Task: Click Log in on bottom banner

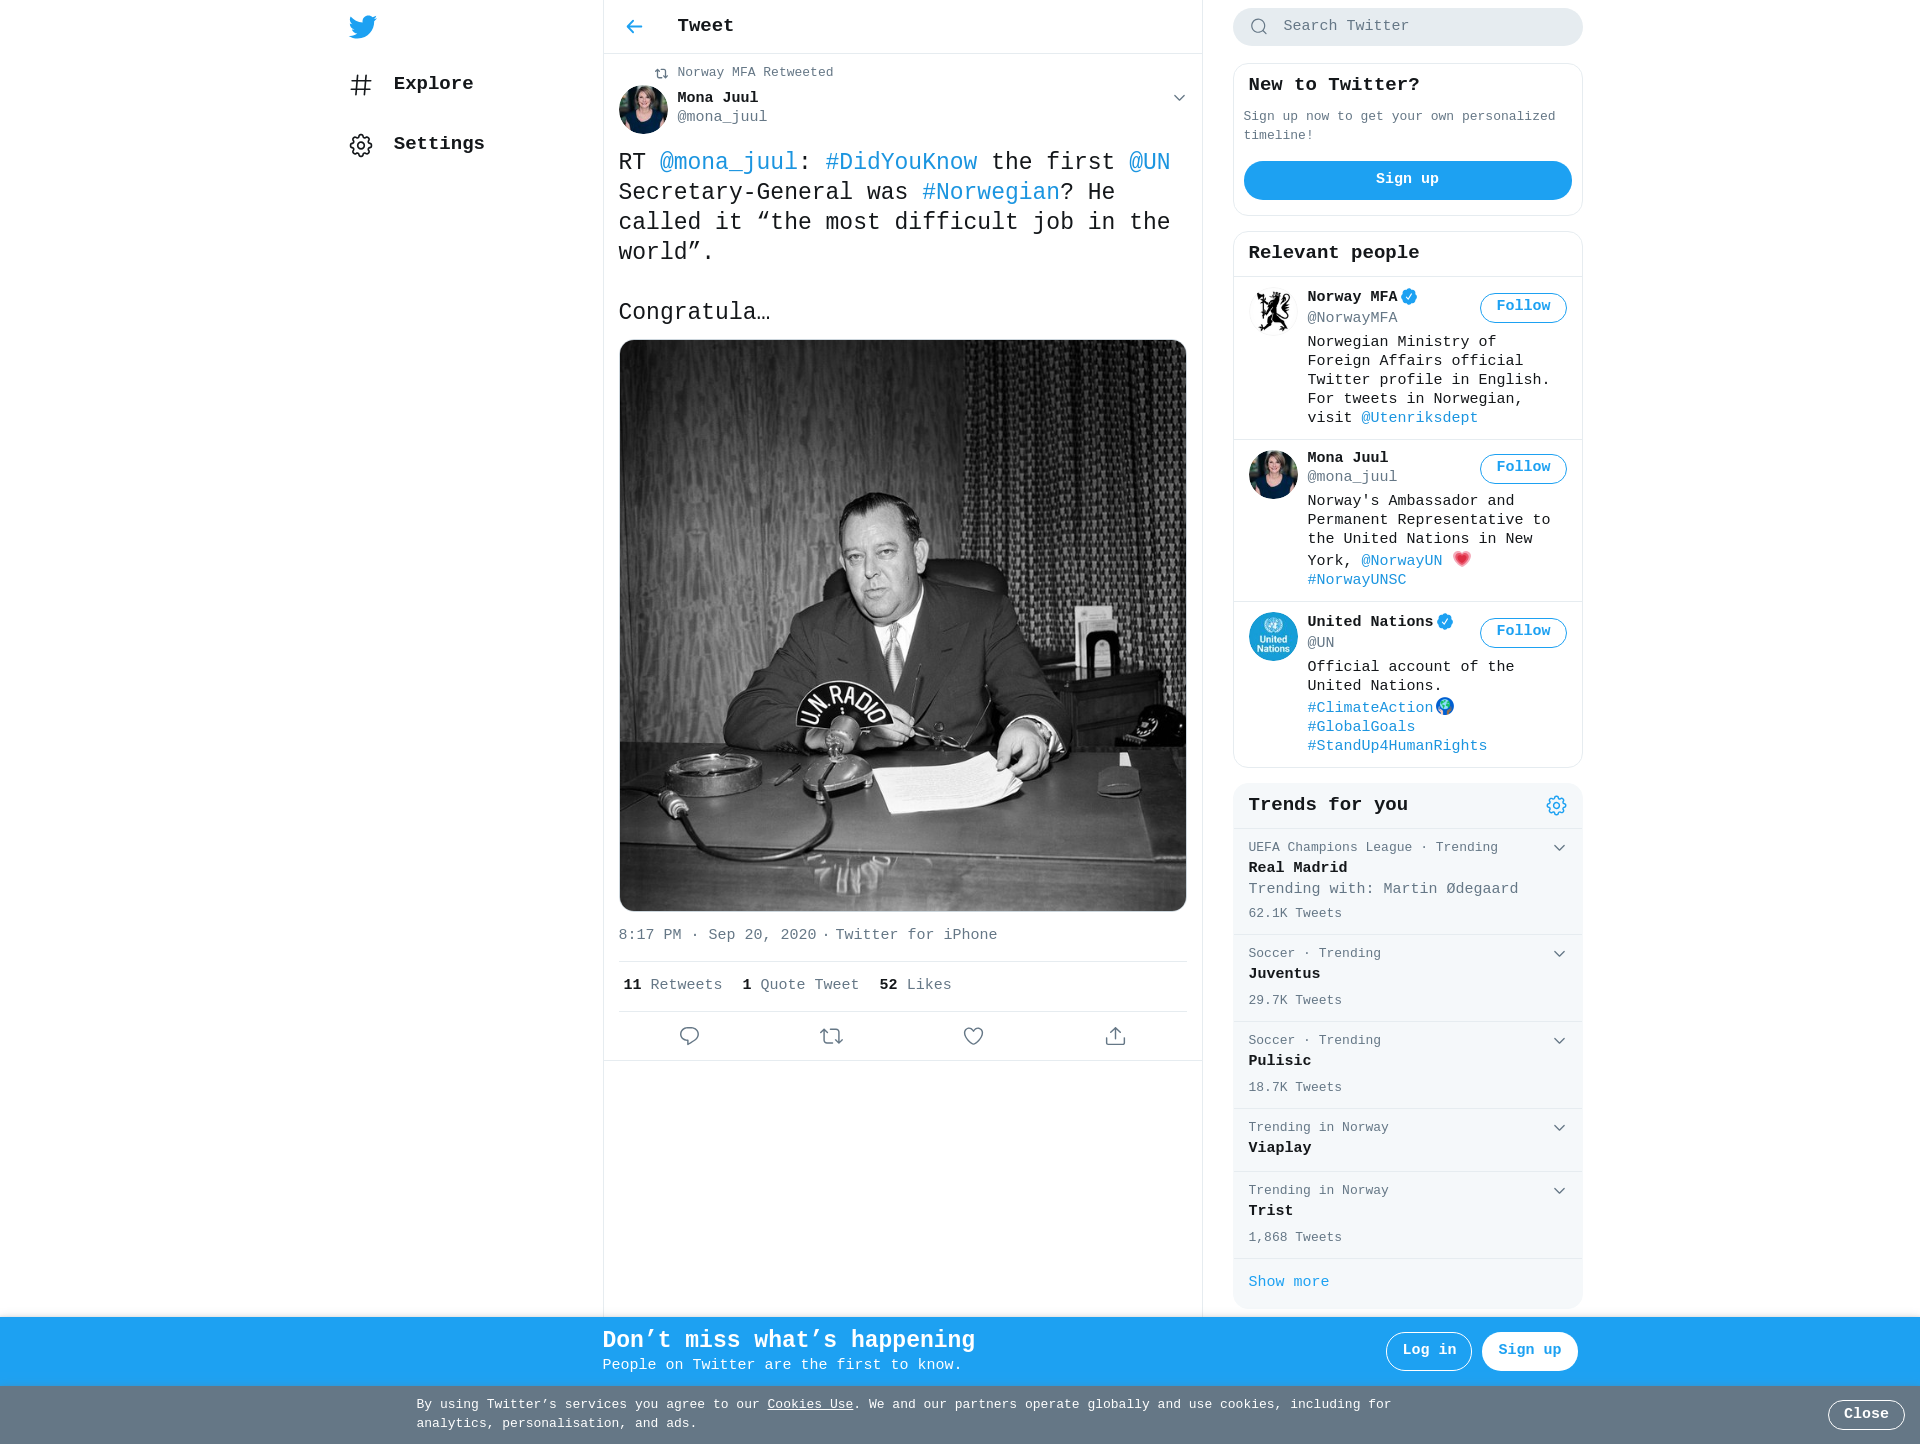Action: click(x=1428, y=1351)
